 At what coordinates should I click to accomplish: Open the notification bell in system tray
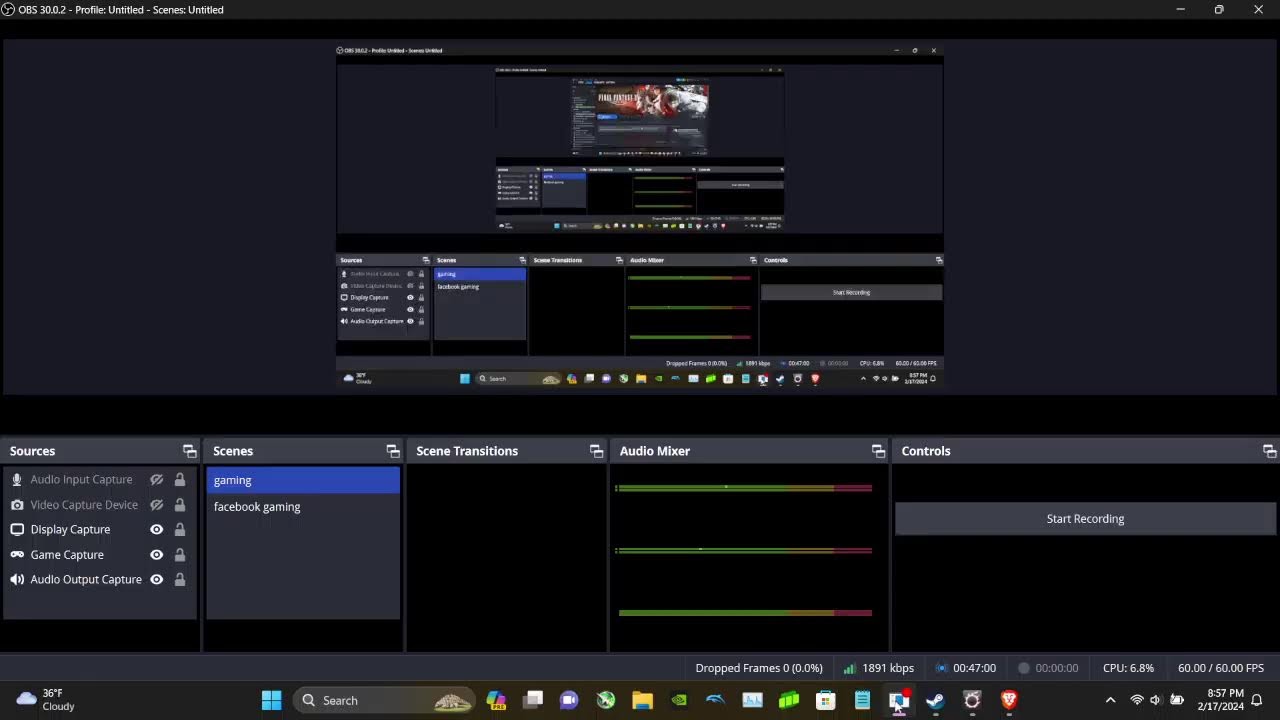pos(1257,700)
